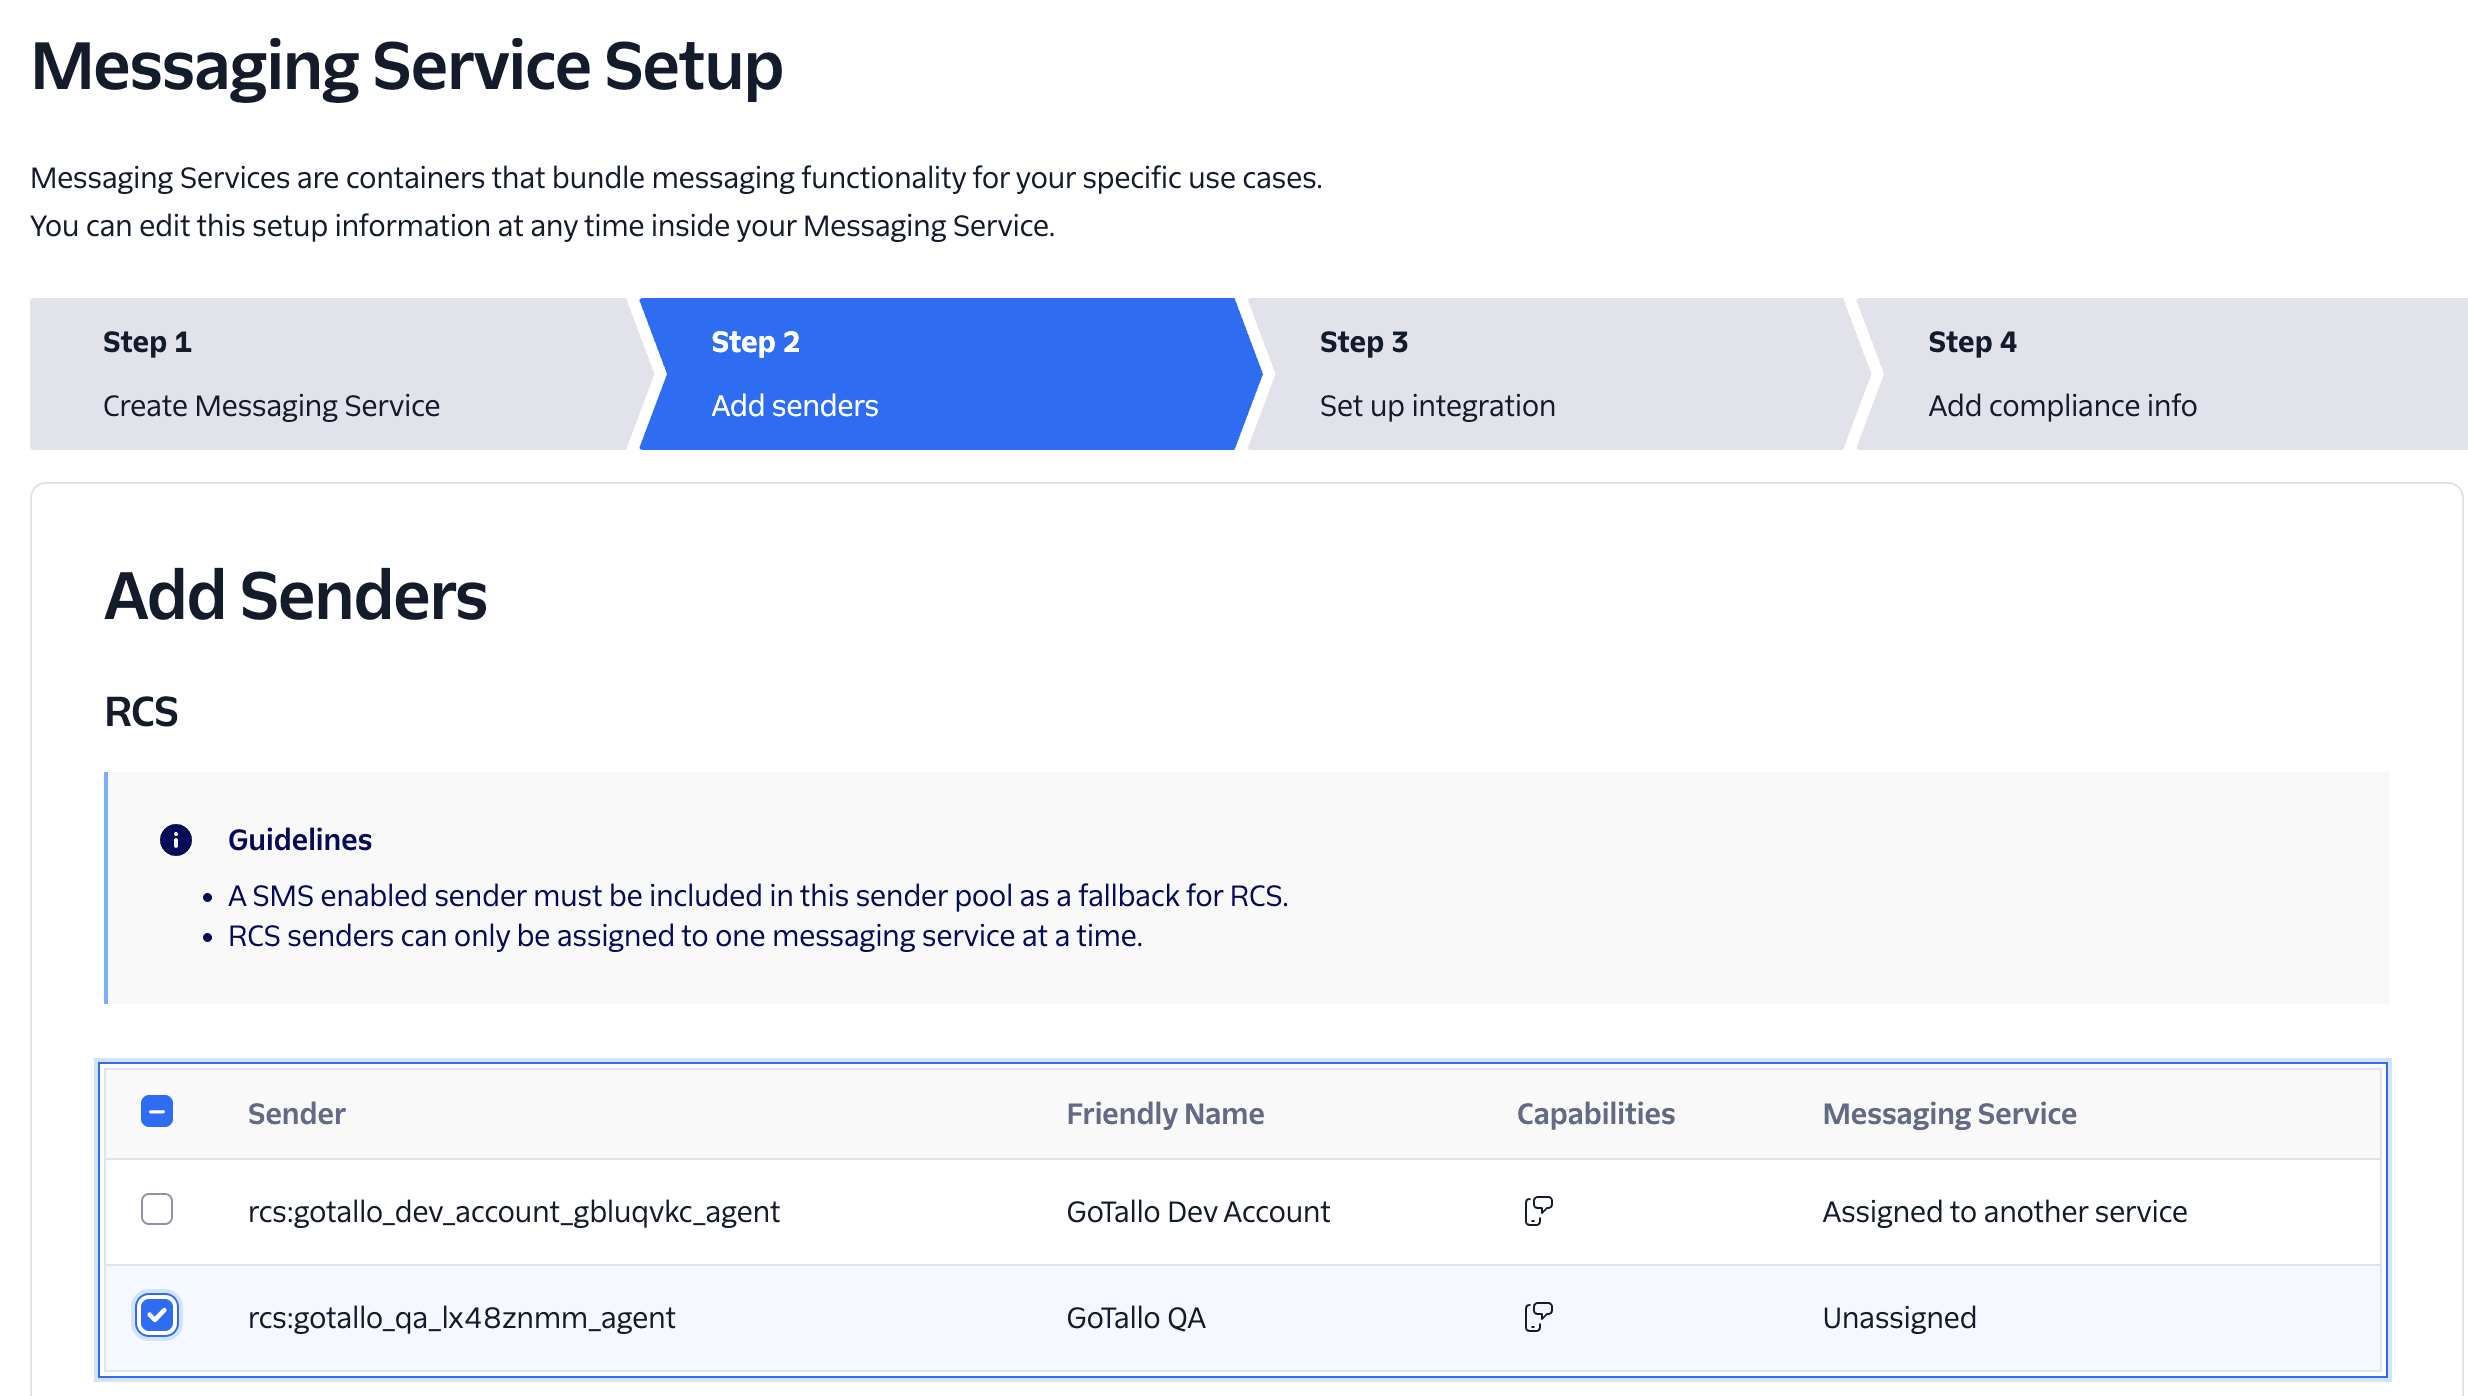Select Step 2 Add senders
2468x1396 pixels.
click(x=940, y=374)
